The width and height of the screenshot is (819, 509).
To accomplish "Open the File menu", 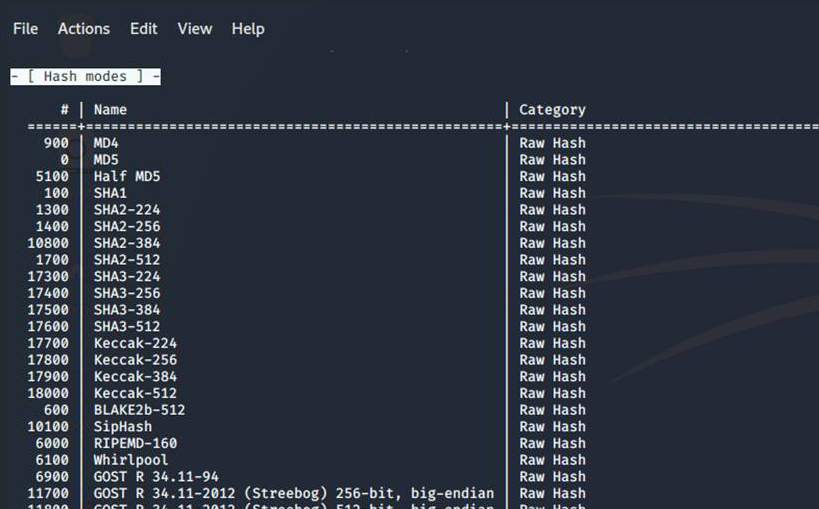I will 25,29.
